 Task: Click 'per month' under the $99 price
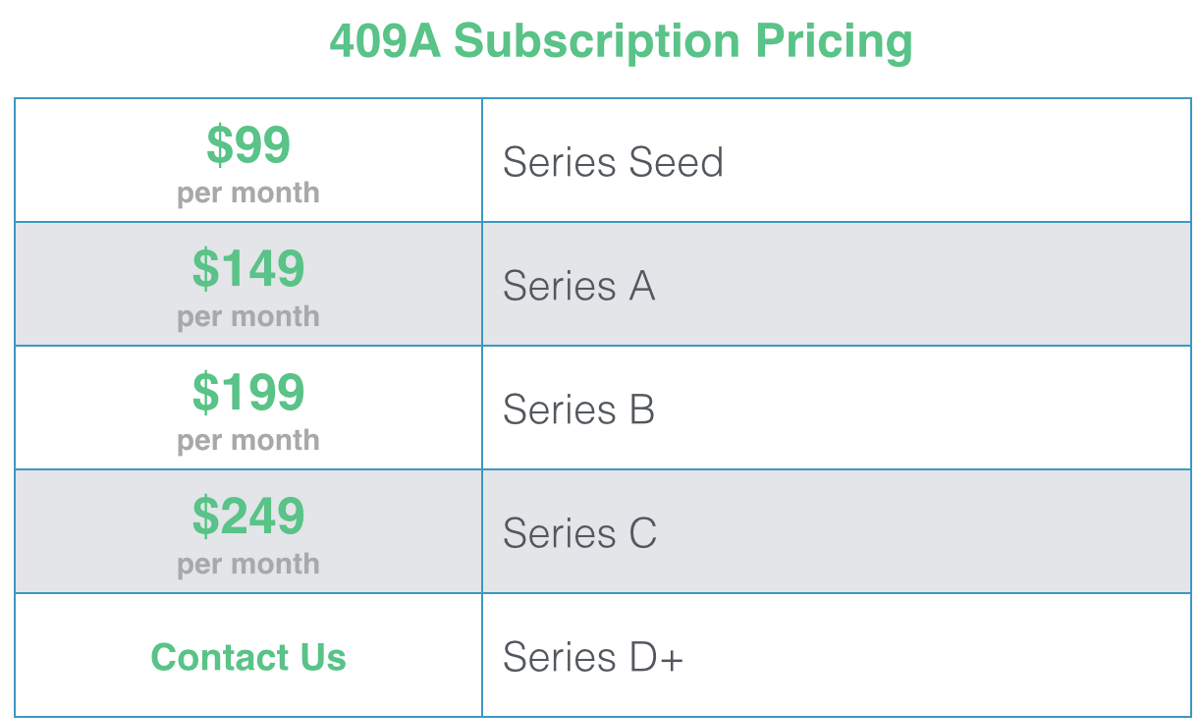pyautogui.click(x=248, y=193)
